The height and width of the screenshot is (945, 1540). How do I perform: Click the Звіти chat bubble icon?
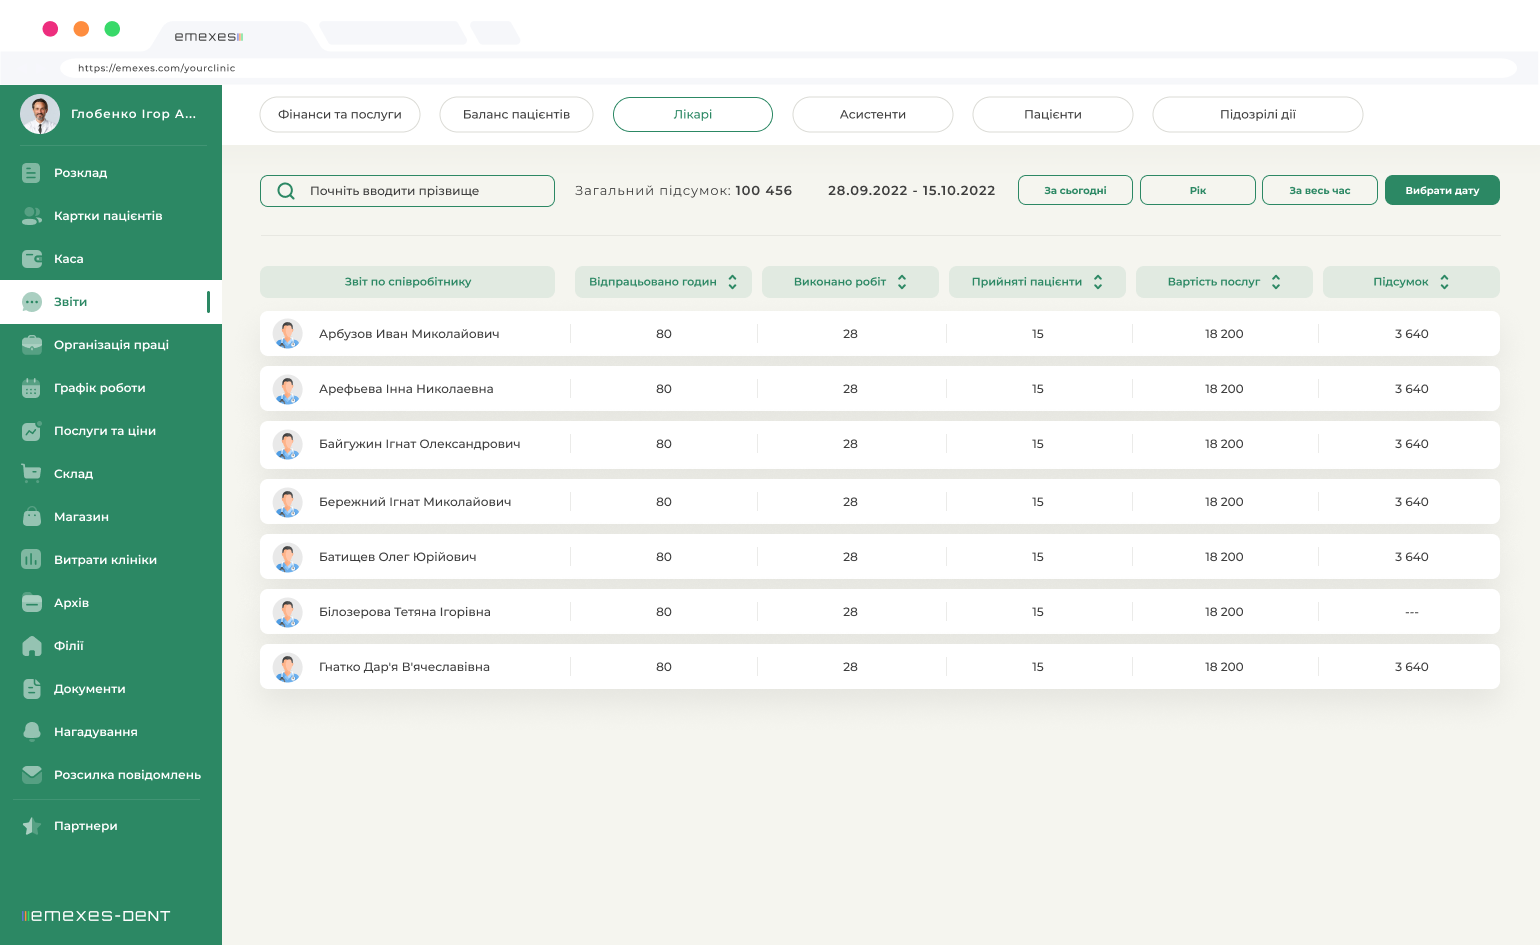[x=31, y=302]
